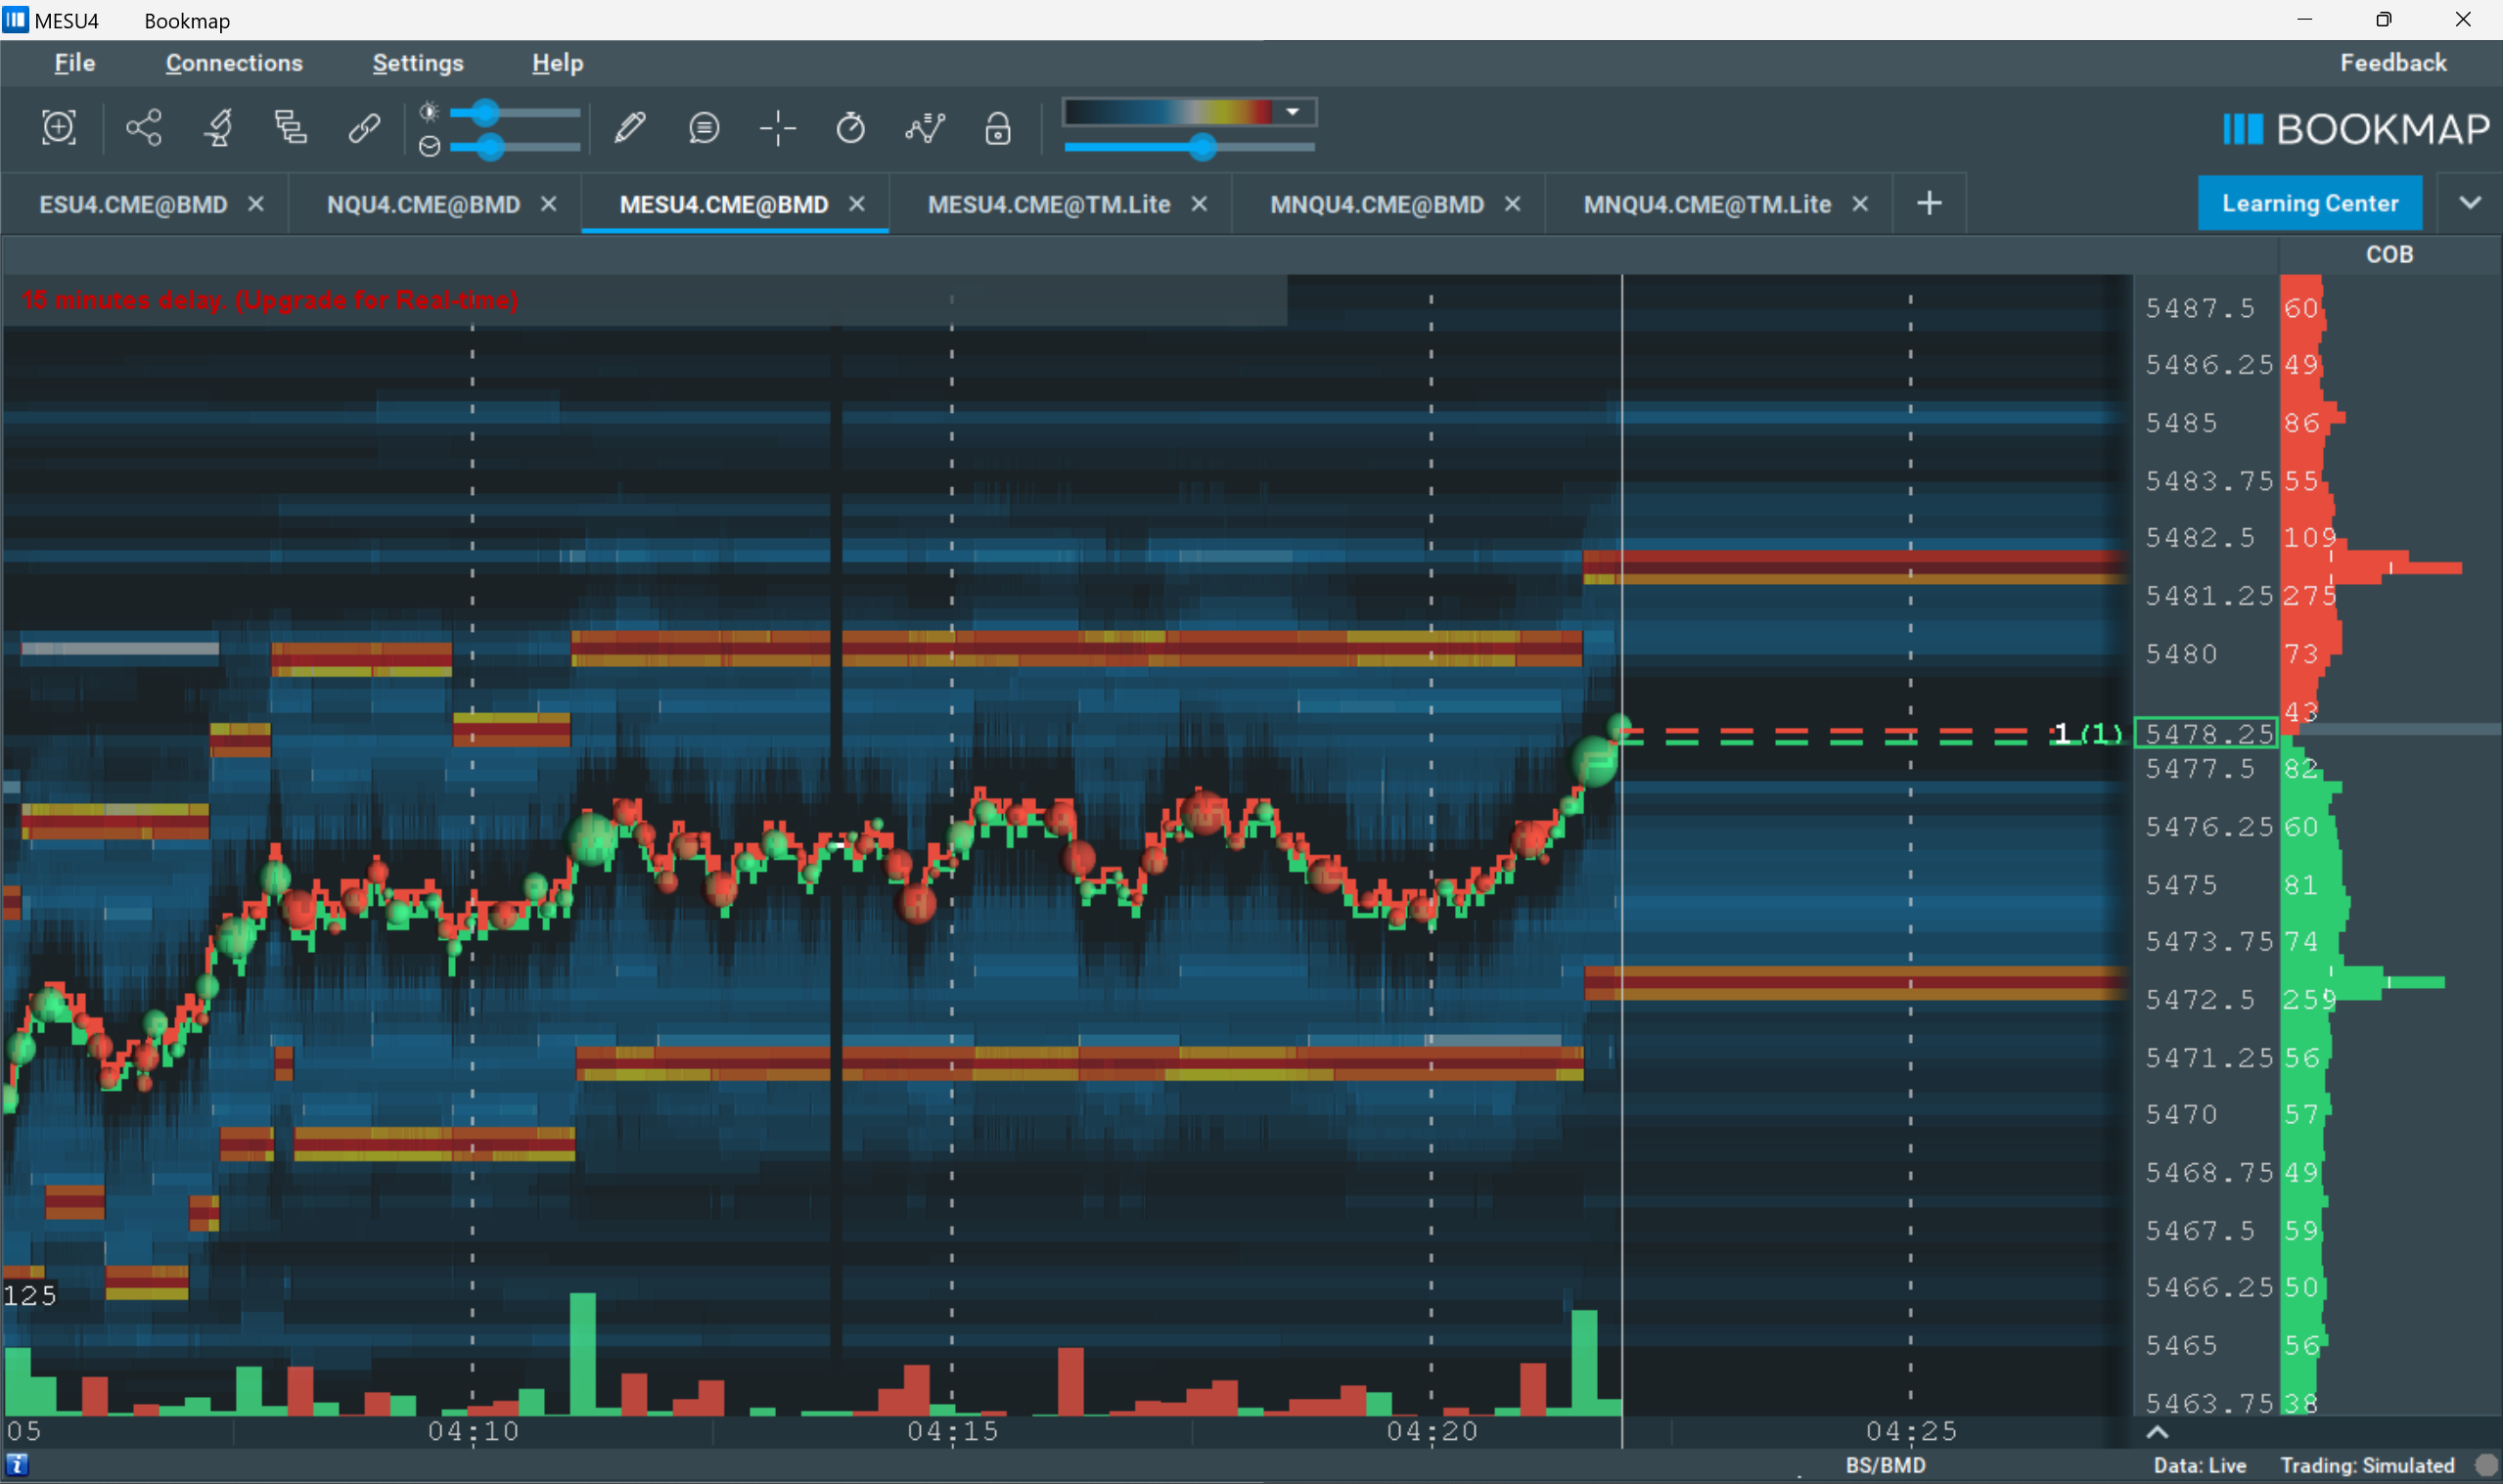Click the current price 5478.25 label
Viewport: 2503px width, 1484px height.
(x=2207, y=734)
